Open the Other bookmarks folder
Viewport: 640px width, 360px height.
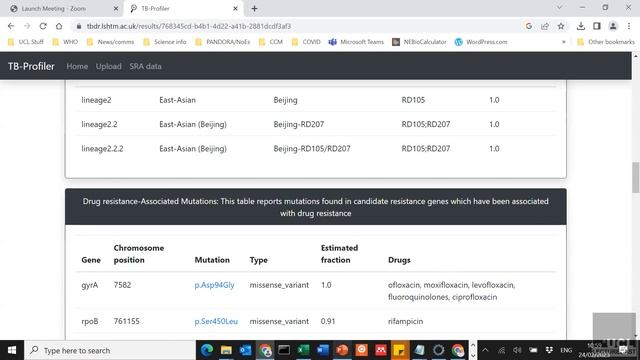click(x=606, y=42)
